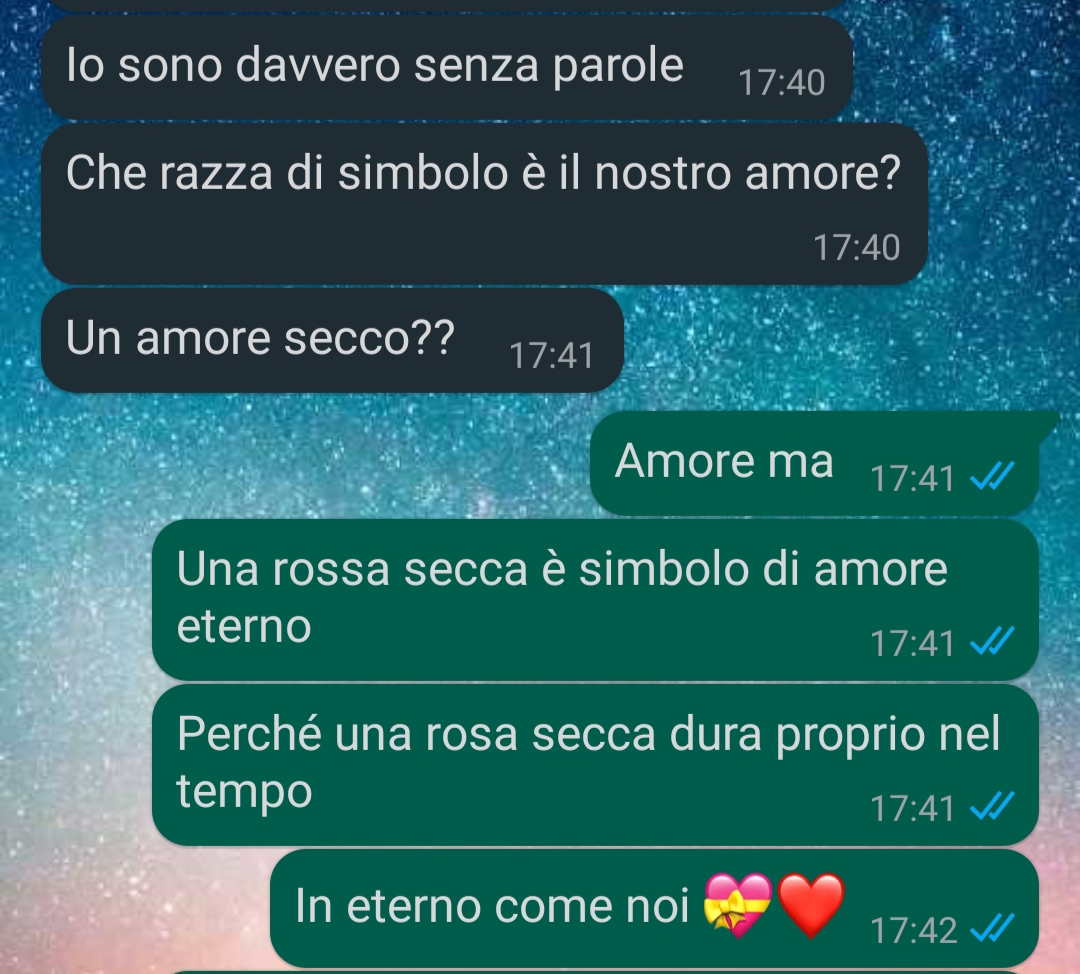This screenshot has height=974, width=1080.
Task: Tap the 'Un amore secco??' message
Action: [332, 340]
